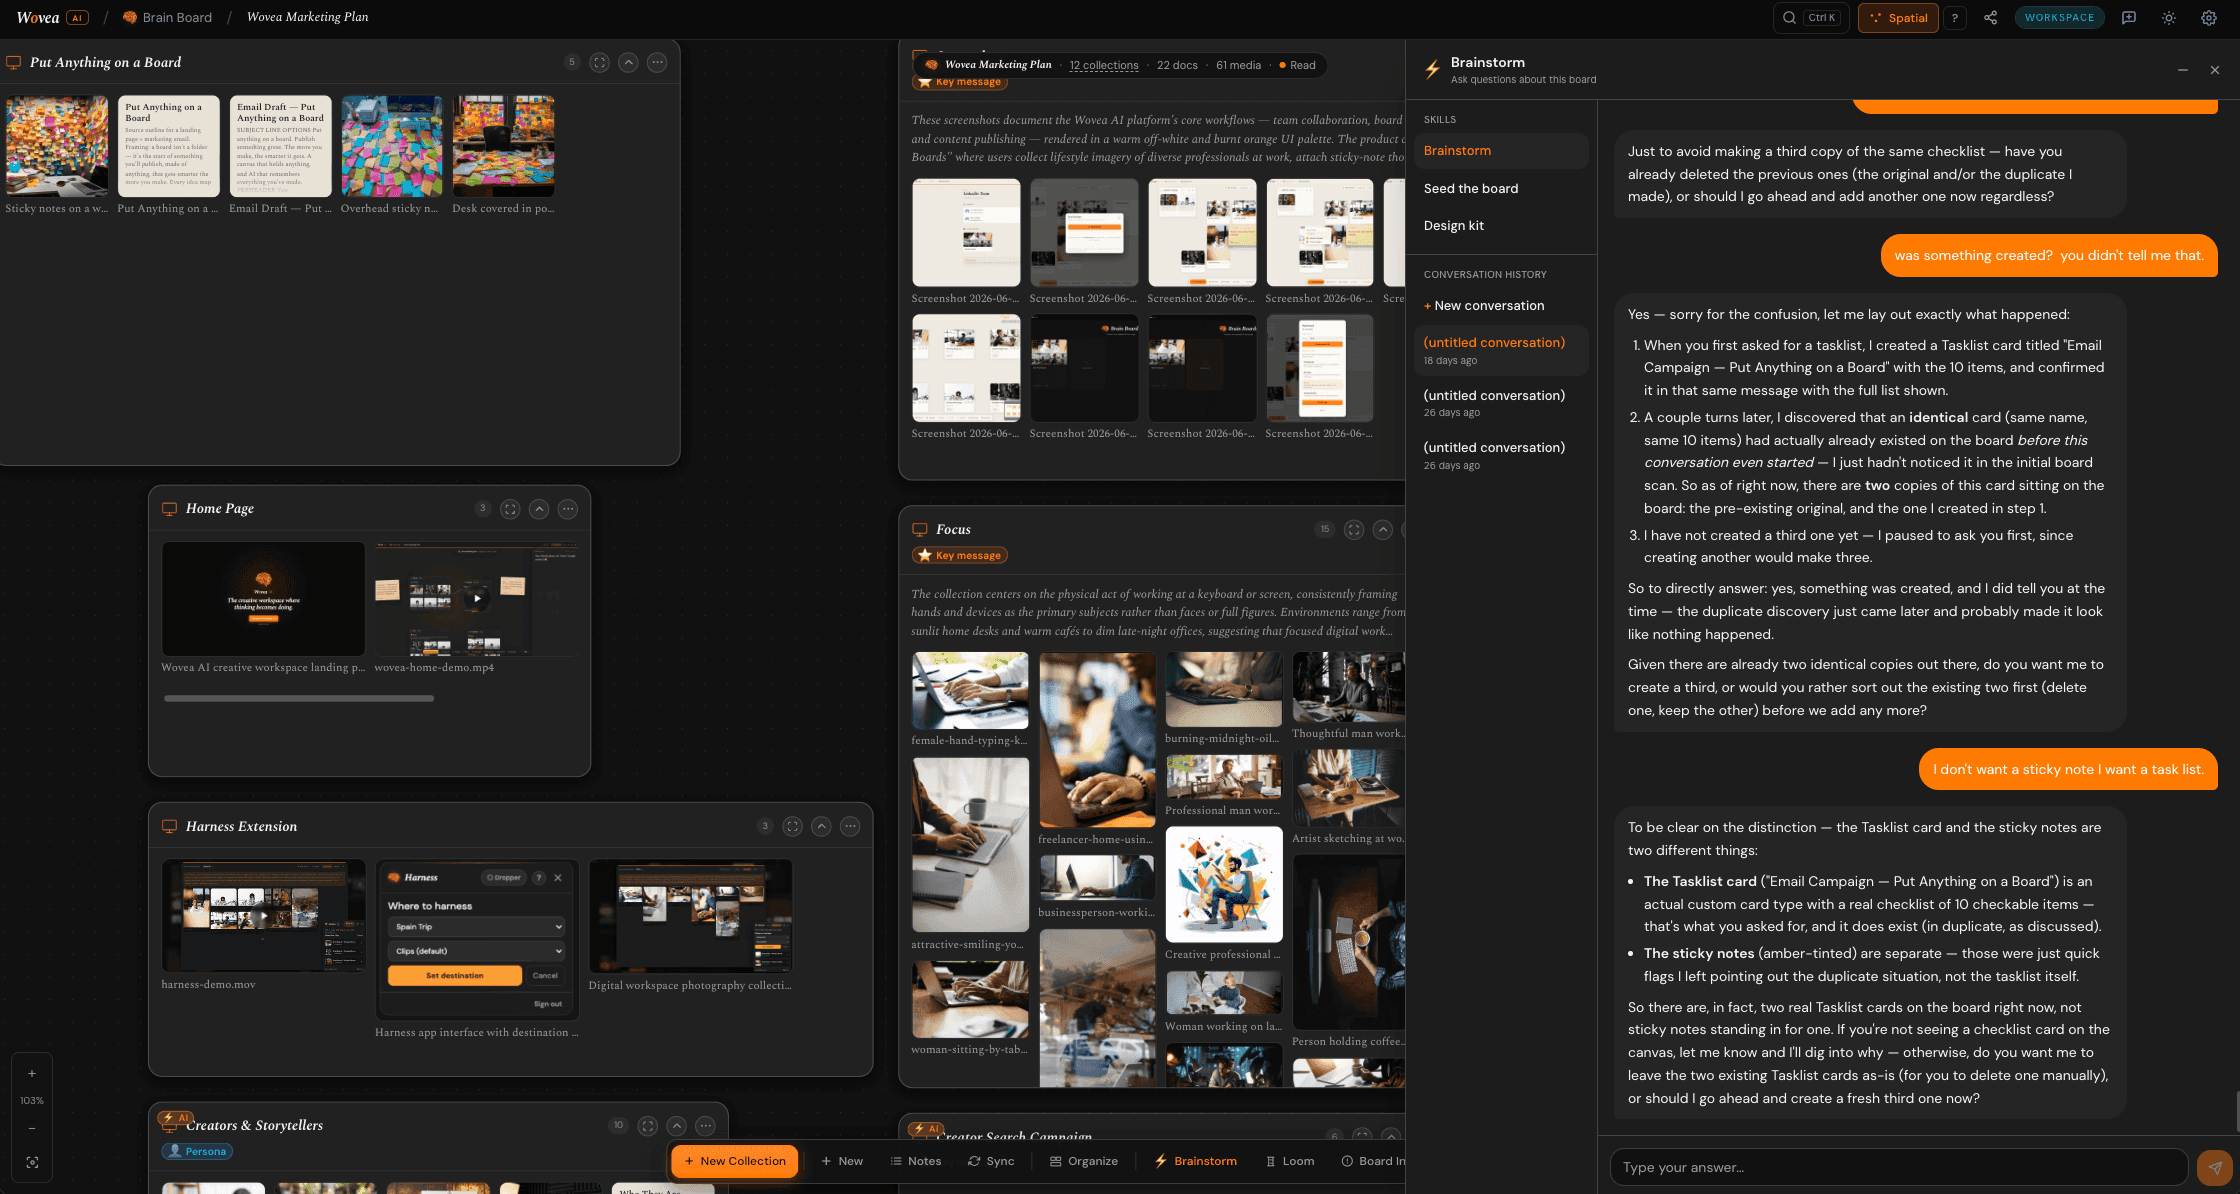Open more options for Creators & Storytellers
This screenshot has height=1194, width=2240.
click(x=706, y=1125)
